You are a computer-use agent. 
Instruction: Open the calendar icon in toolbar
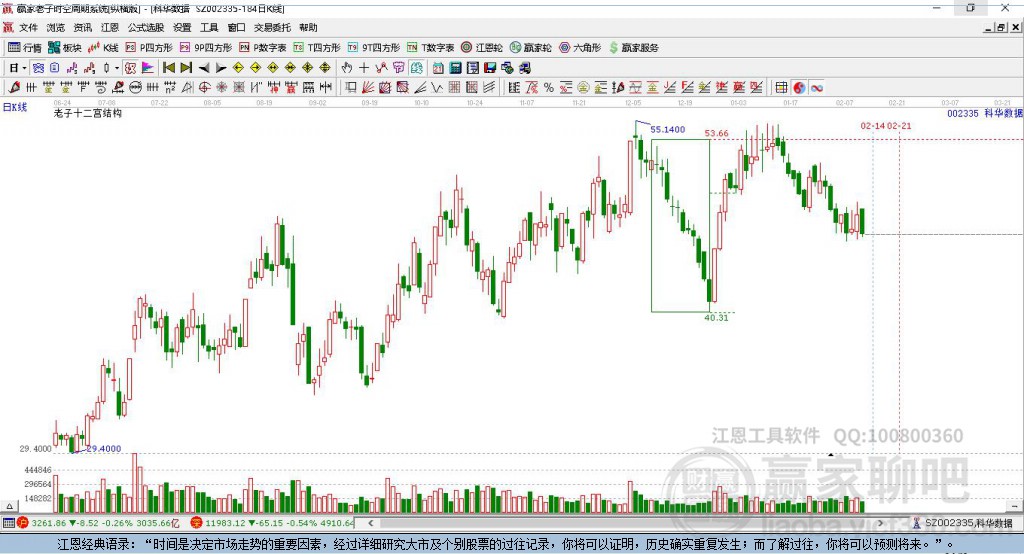click(438, 68)
